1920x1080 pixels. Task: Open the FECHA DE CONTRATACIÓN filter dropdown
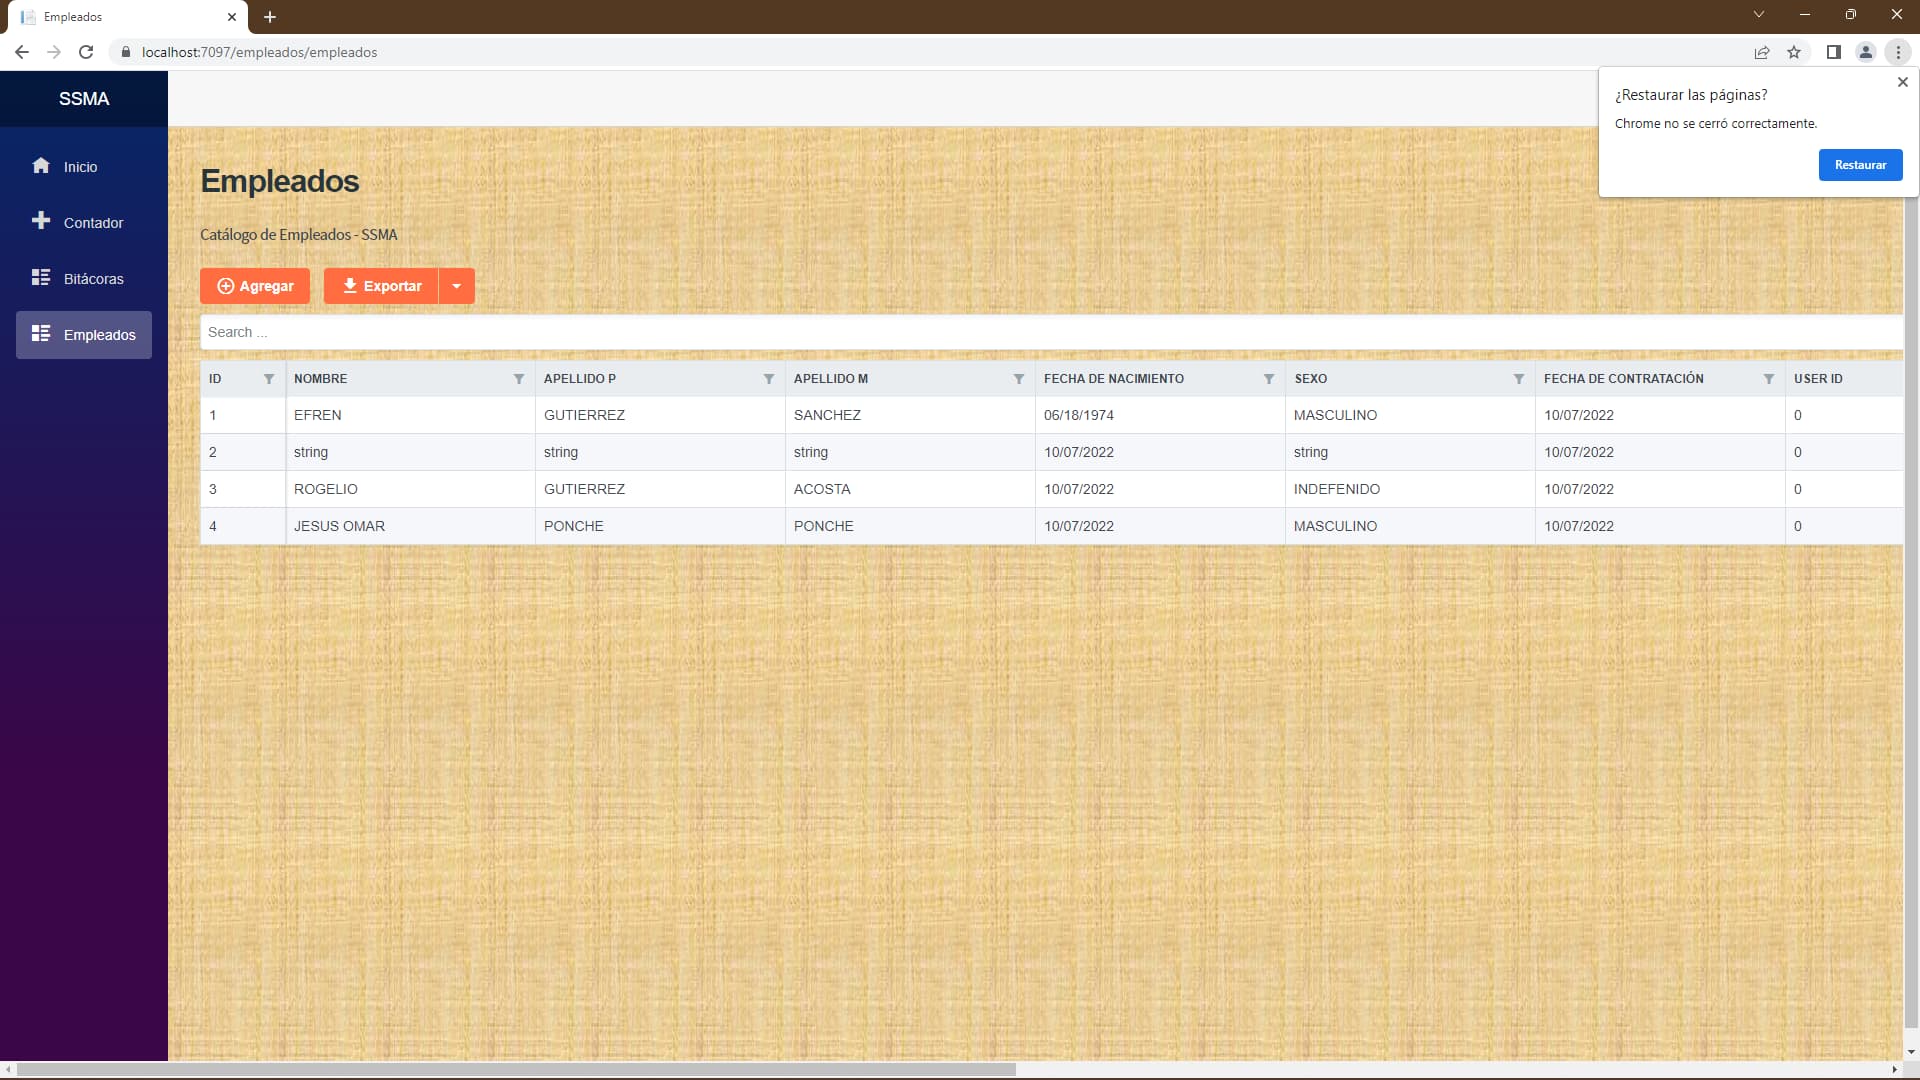click(x=1768, y=379)
